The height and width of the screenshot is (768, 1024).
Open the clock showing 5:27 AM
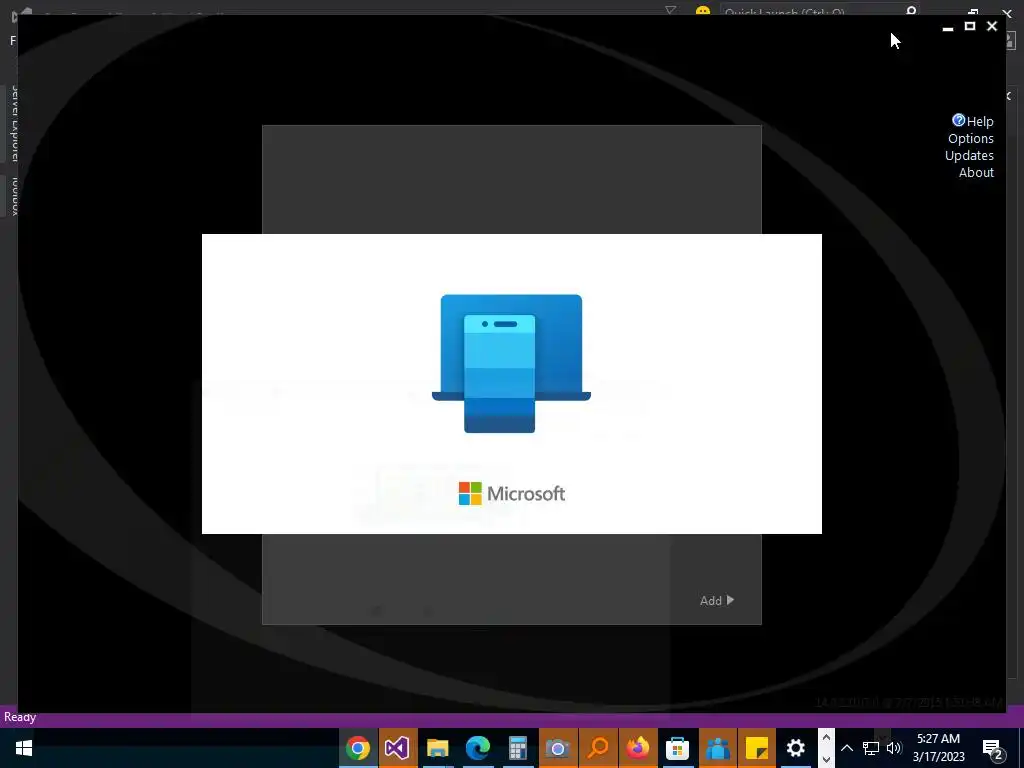[938, 748]
